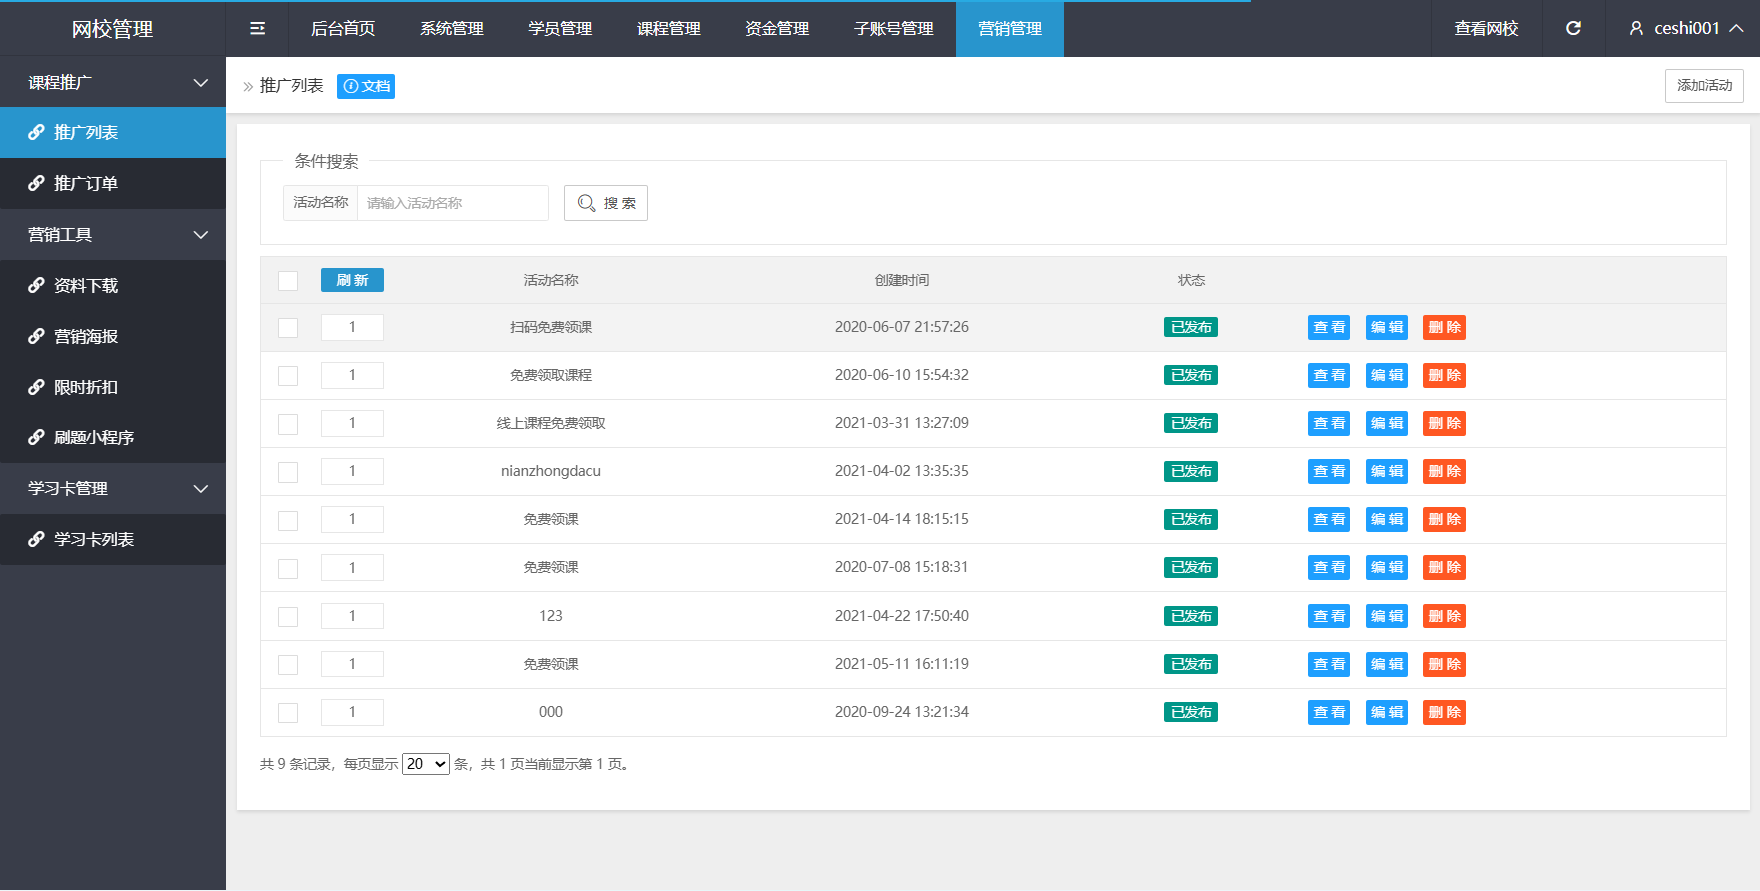
Task: Click the link icon beside 限时折扣
Action: (36, 387)
